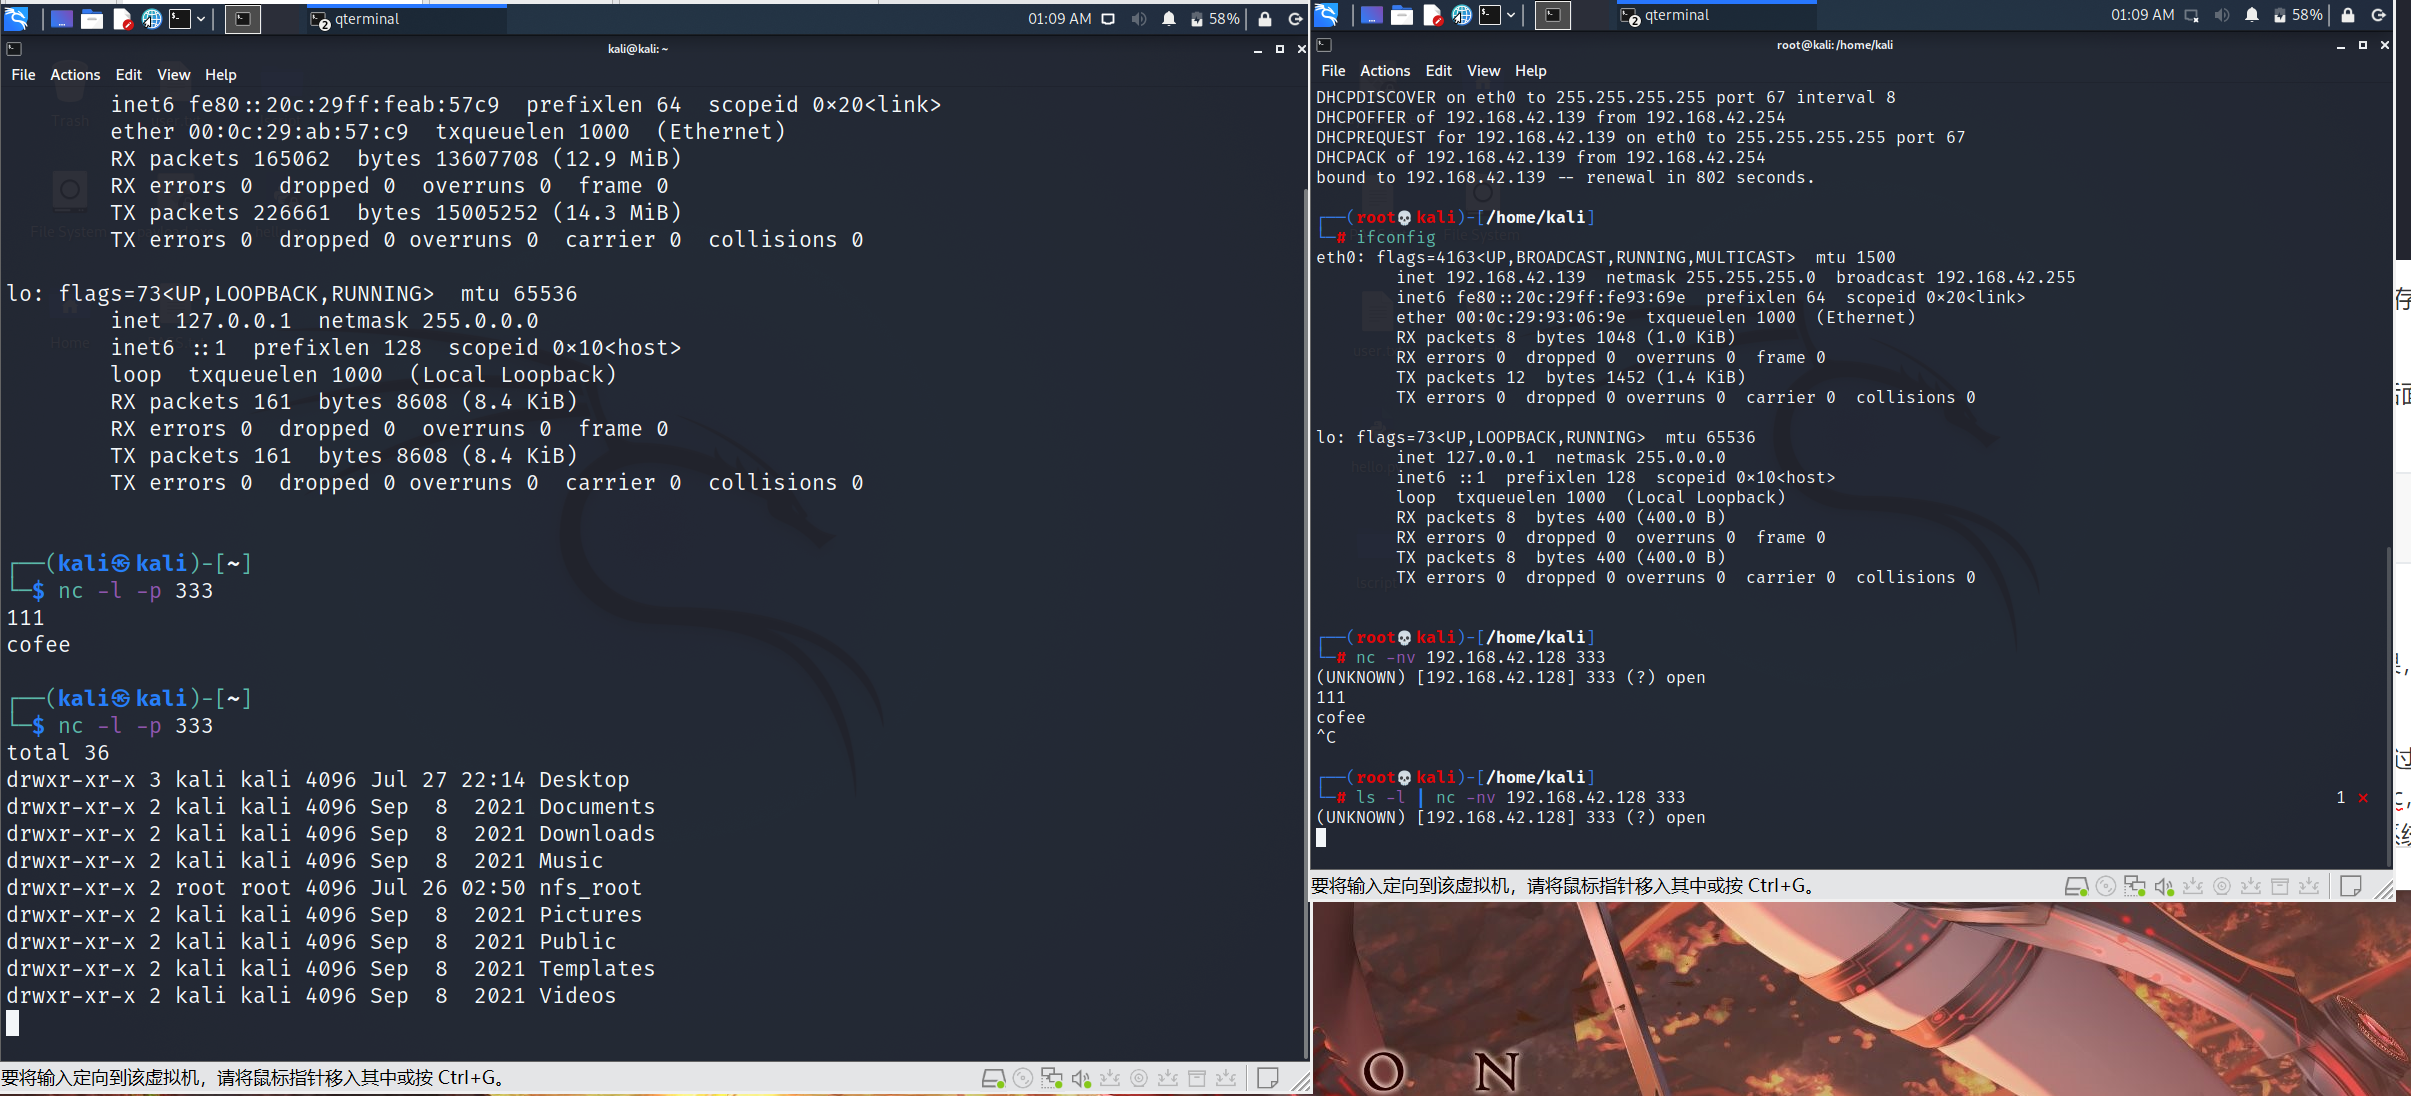Click the block cursor in the kali@kali terminal
The height and width of the screenshot is (1096, 2411).
(x=13, y=1023)
